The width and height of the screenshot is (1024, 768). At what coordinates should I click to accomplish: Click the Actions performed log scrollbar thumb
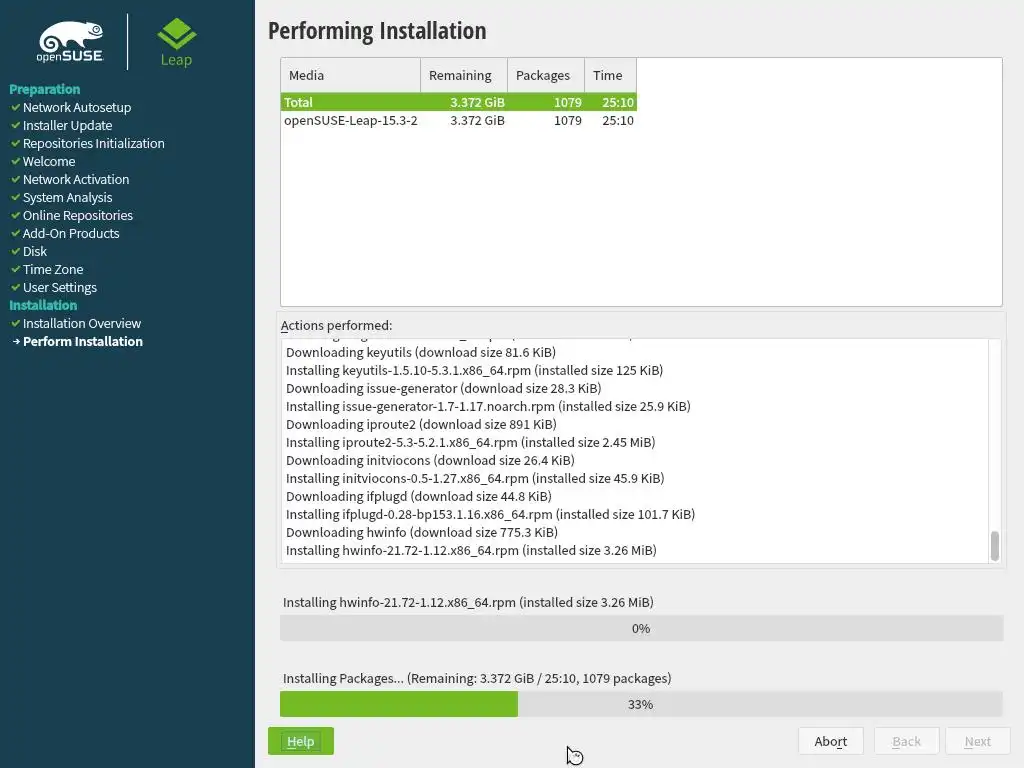(x=995, y=546)
